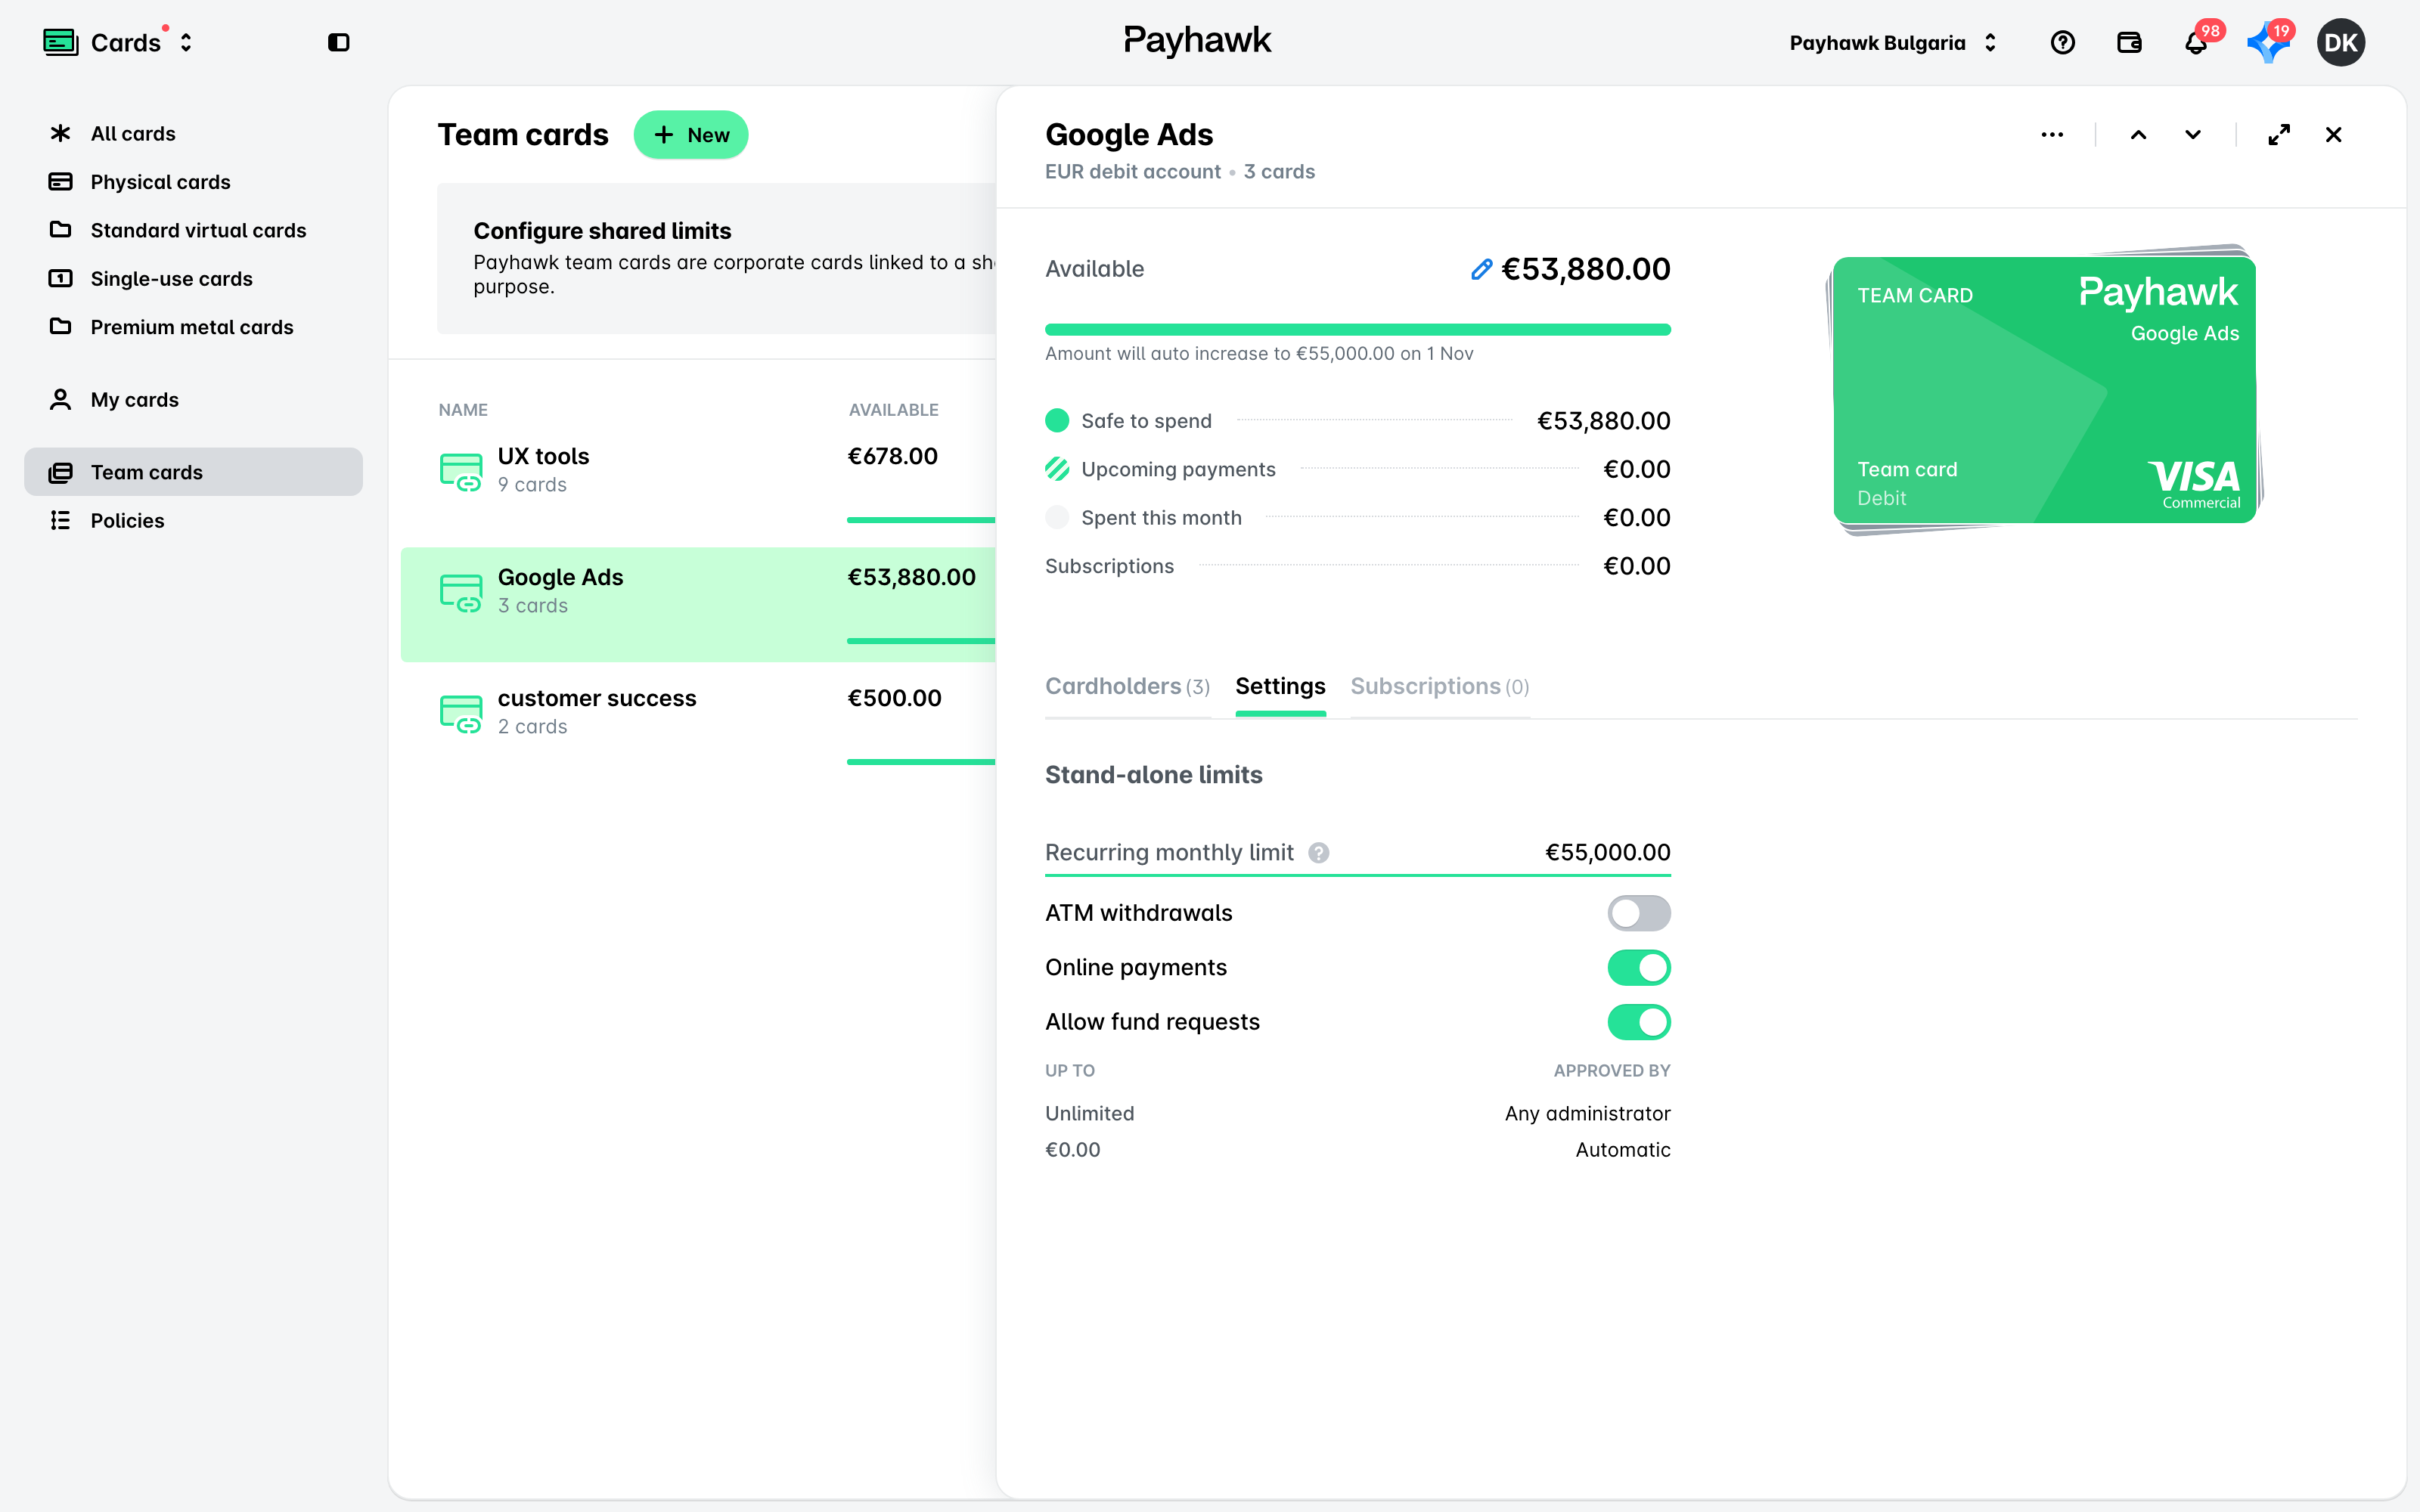Switch to the Cardholders tab

pyautogui.click(x=1127, y=687)
